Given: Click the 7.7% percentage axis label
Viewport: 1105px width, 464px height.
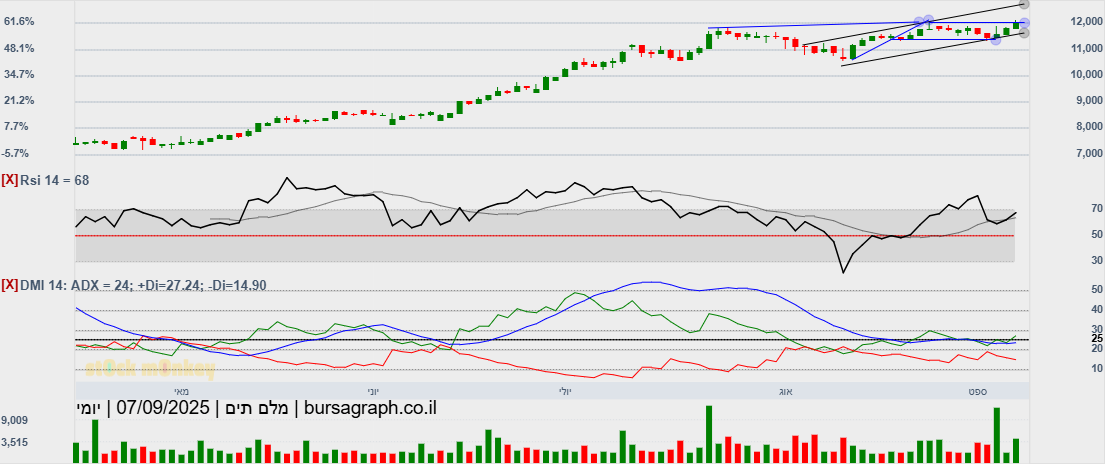Looking at the screenshot, I should coord(17,126).
